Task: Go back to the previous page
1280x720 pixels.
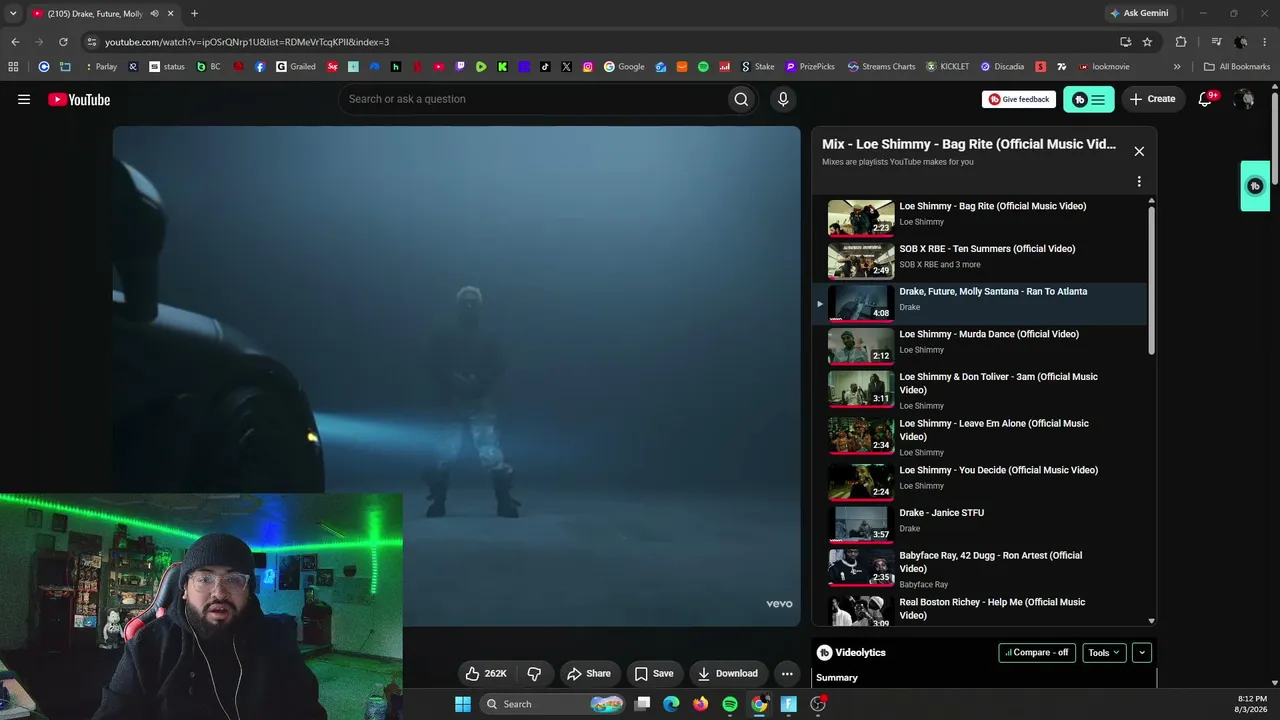Action: (x=15, y=42)
